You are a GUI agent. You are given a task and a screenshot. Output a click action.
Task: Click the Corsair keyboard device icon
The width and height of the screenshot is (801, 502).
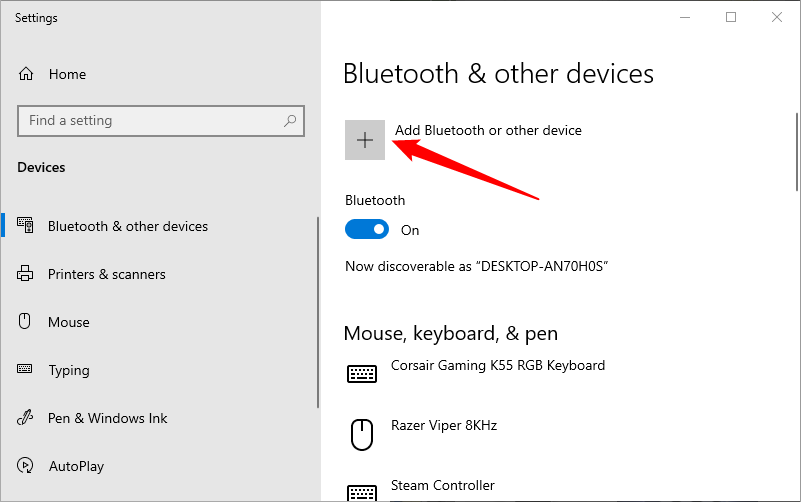point(361,373)
